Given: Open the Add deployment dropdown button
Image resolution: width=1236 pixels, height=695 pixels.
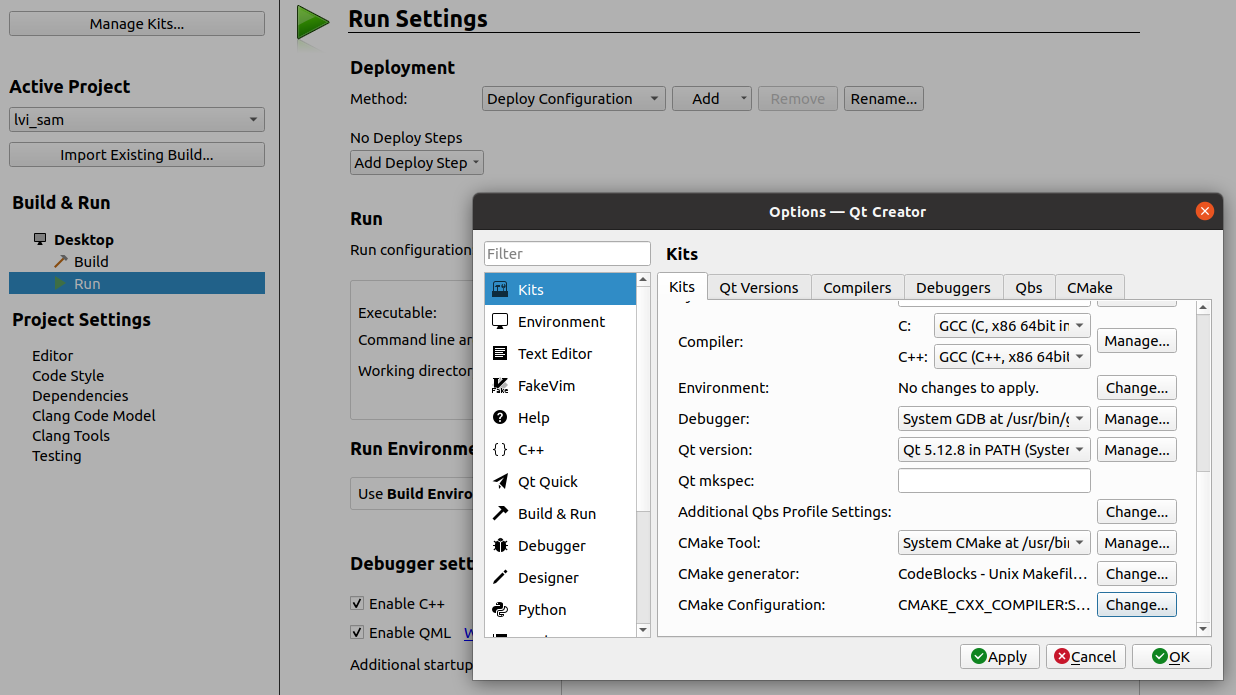Looking at the screenshot, I should click(712, 99).
